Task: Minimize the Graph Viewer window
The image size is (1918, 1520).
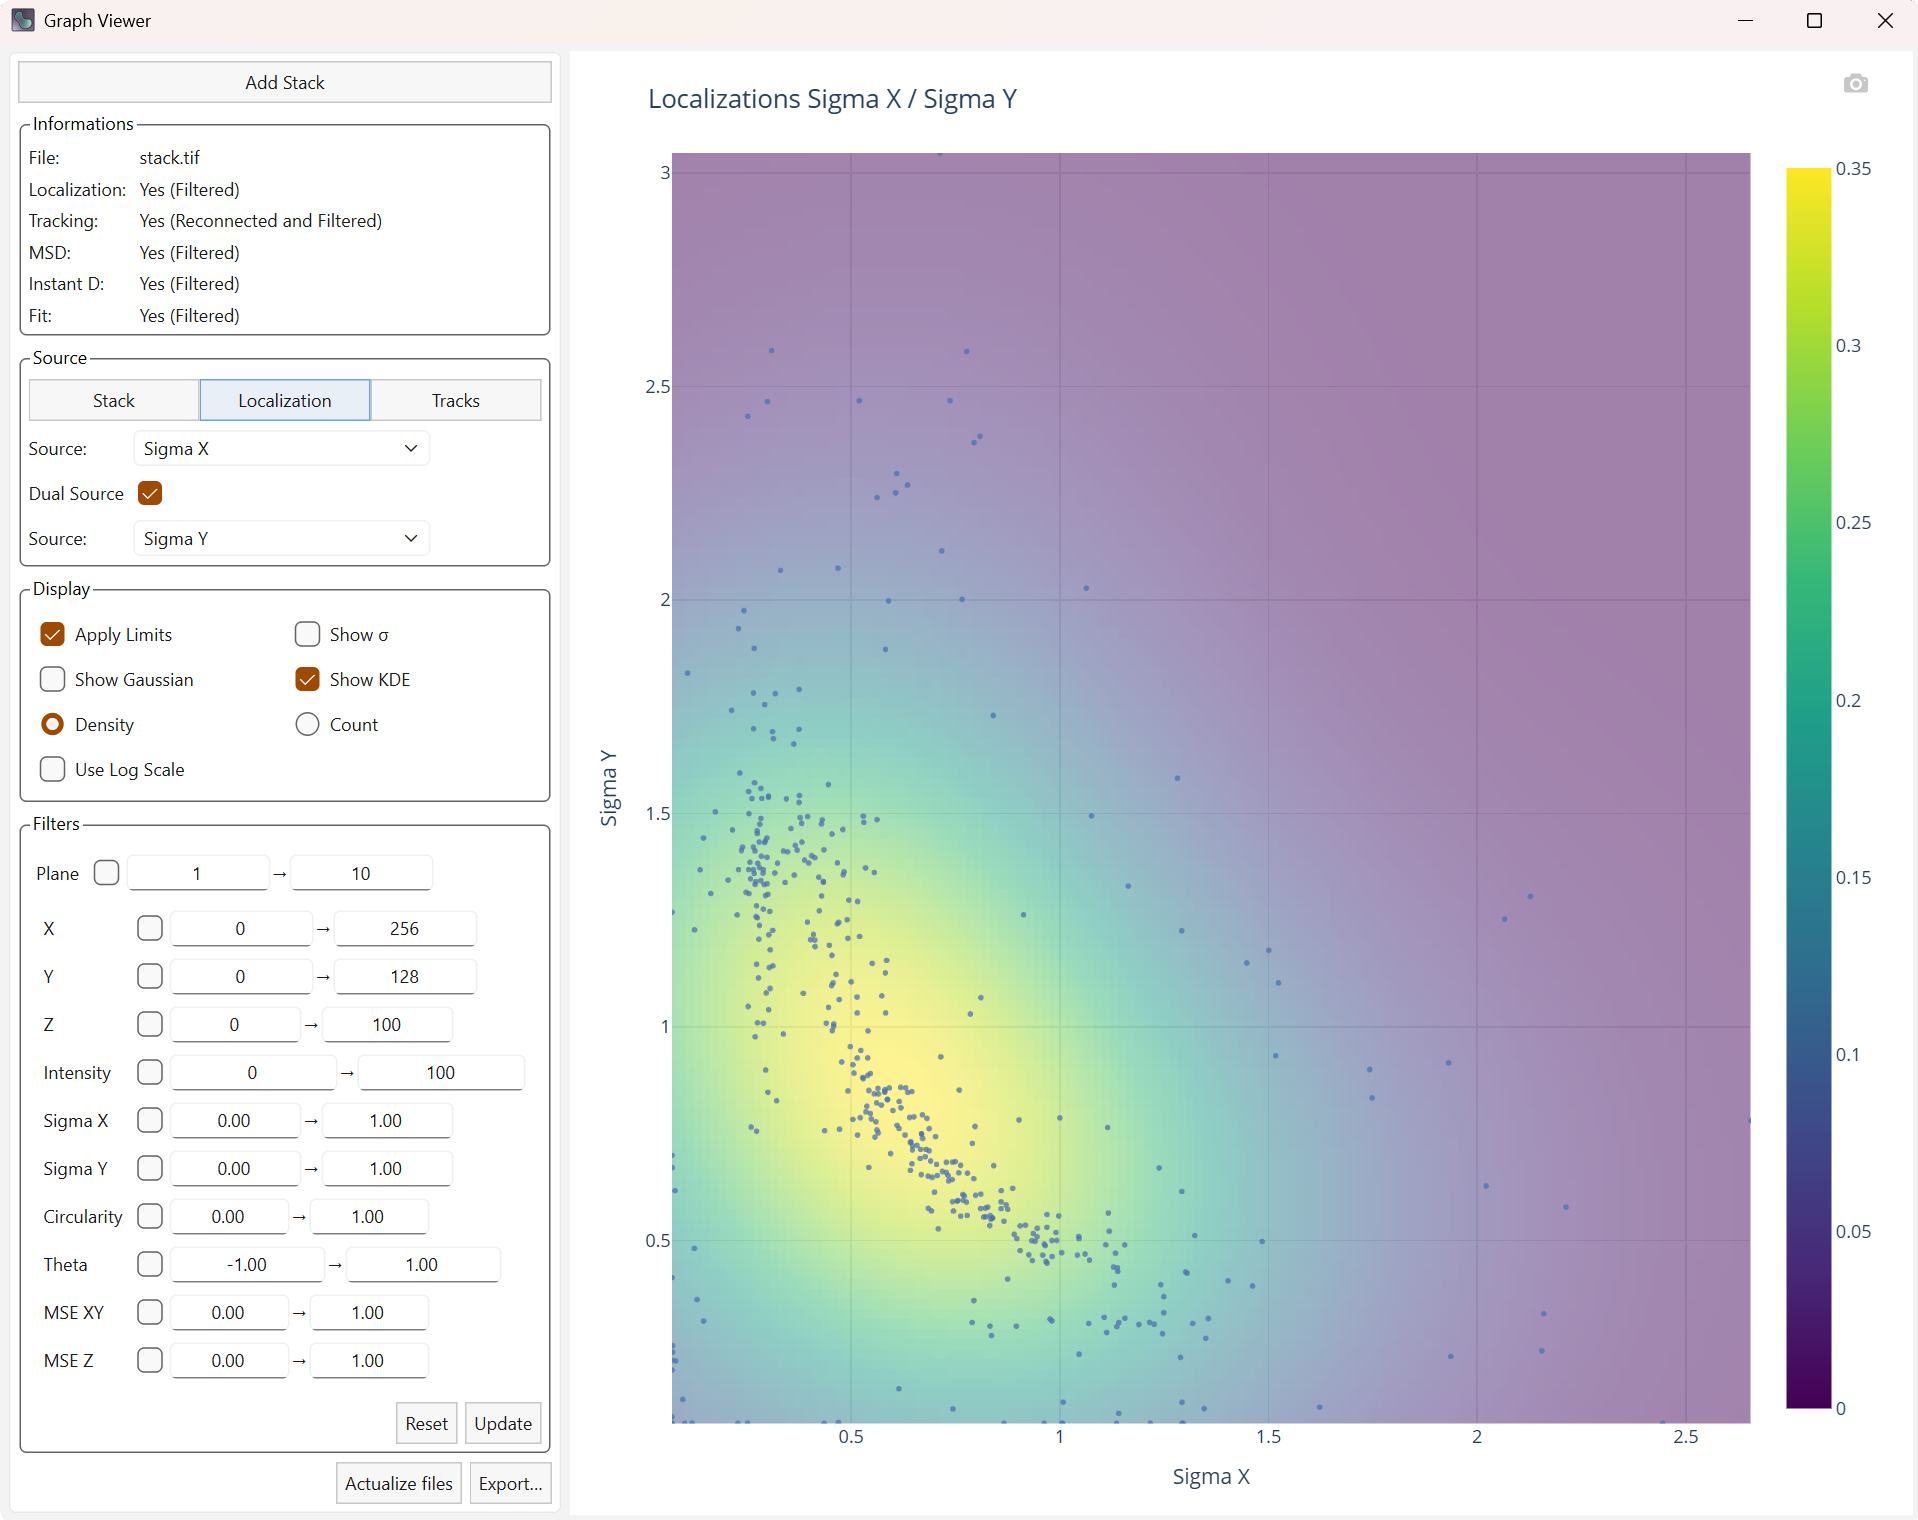Action: tap(1745, 20)
